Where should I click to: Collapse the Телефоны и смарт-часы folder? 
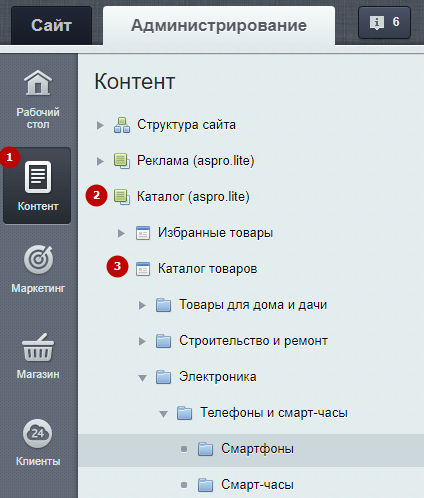pos(163,414)
